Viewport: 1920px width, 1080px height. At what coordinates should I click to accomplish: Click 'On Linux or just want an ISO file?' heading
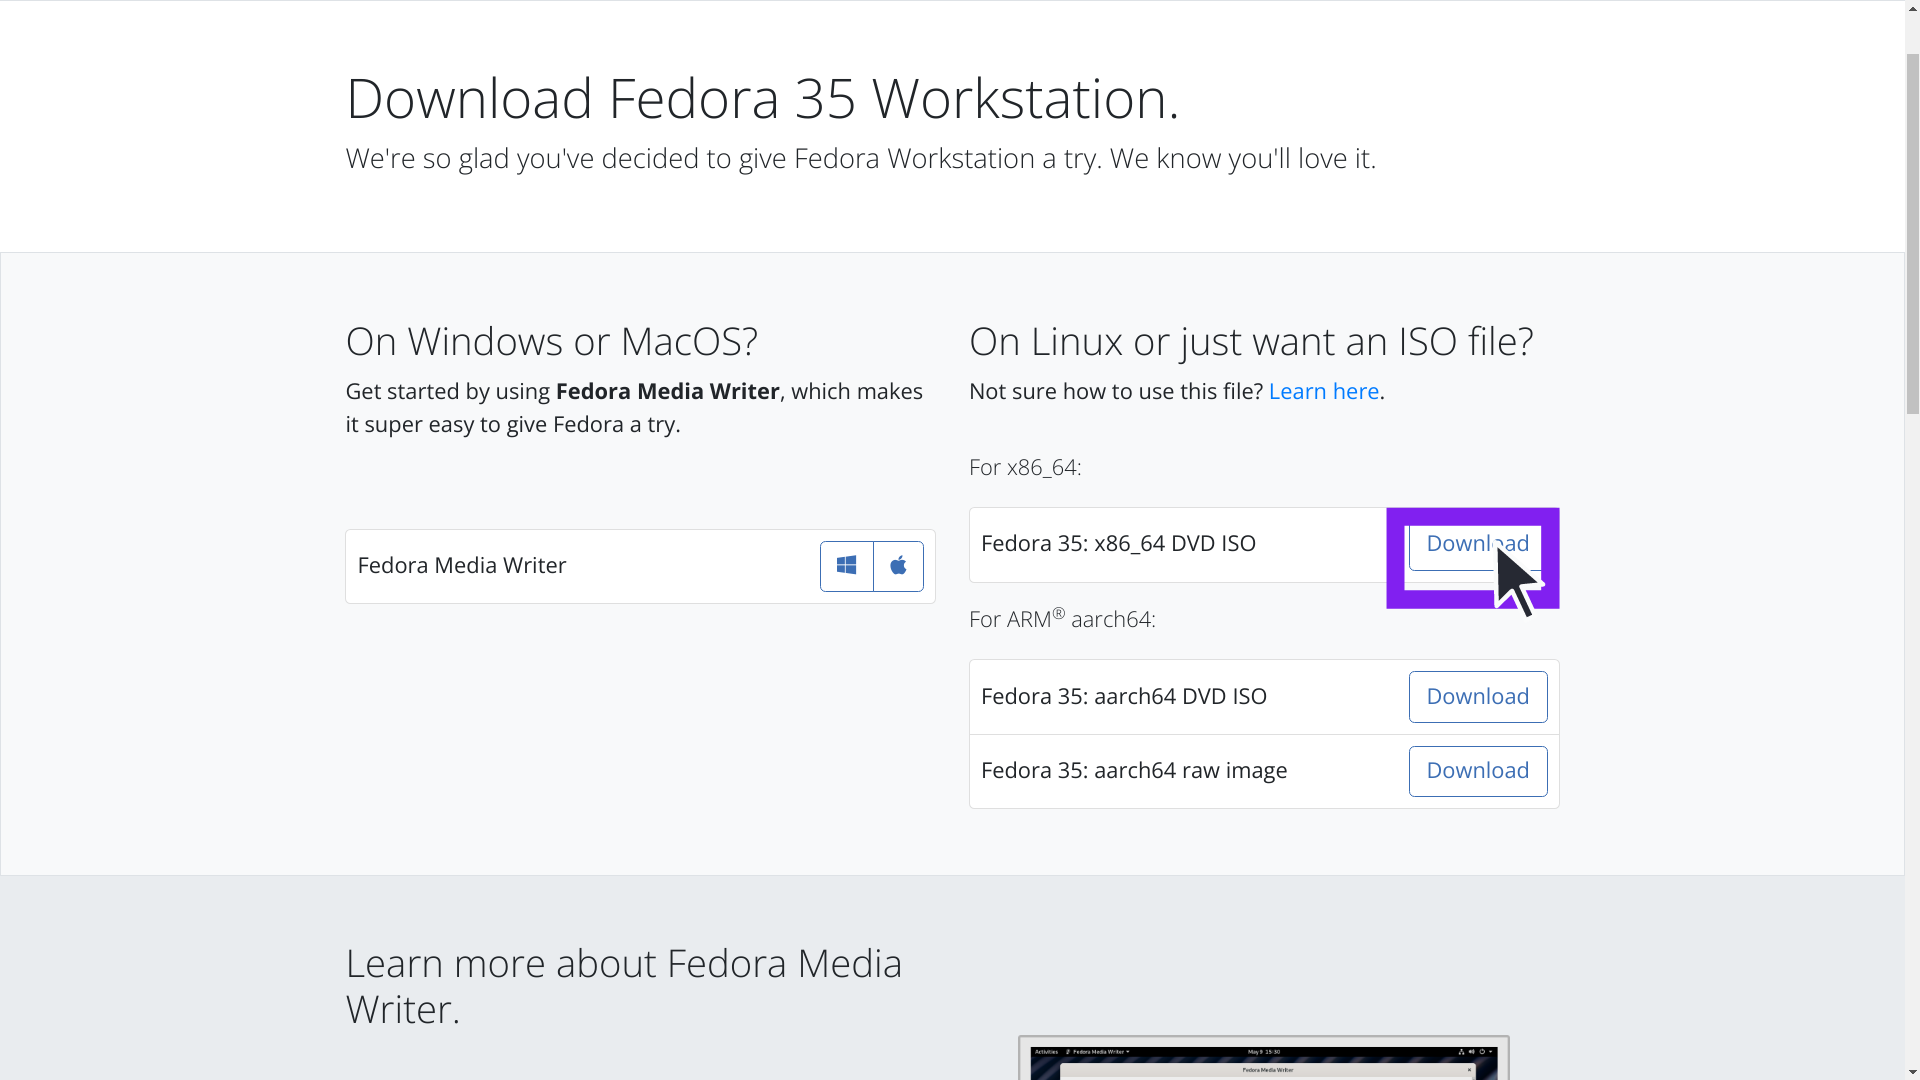pos(1250,341)
